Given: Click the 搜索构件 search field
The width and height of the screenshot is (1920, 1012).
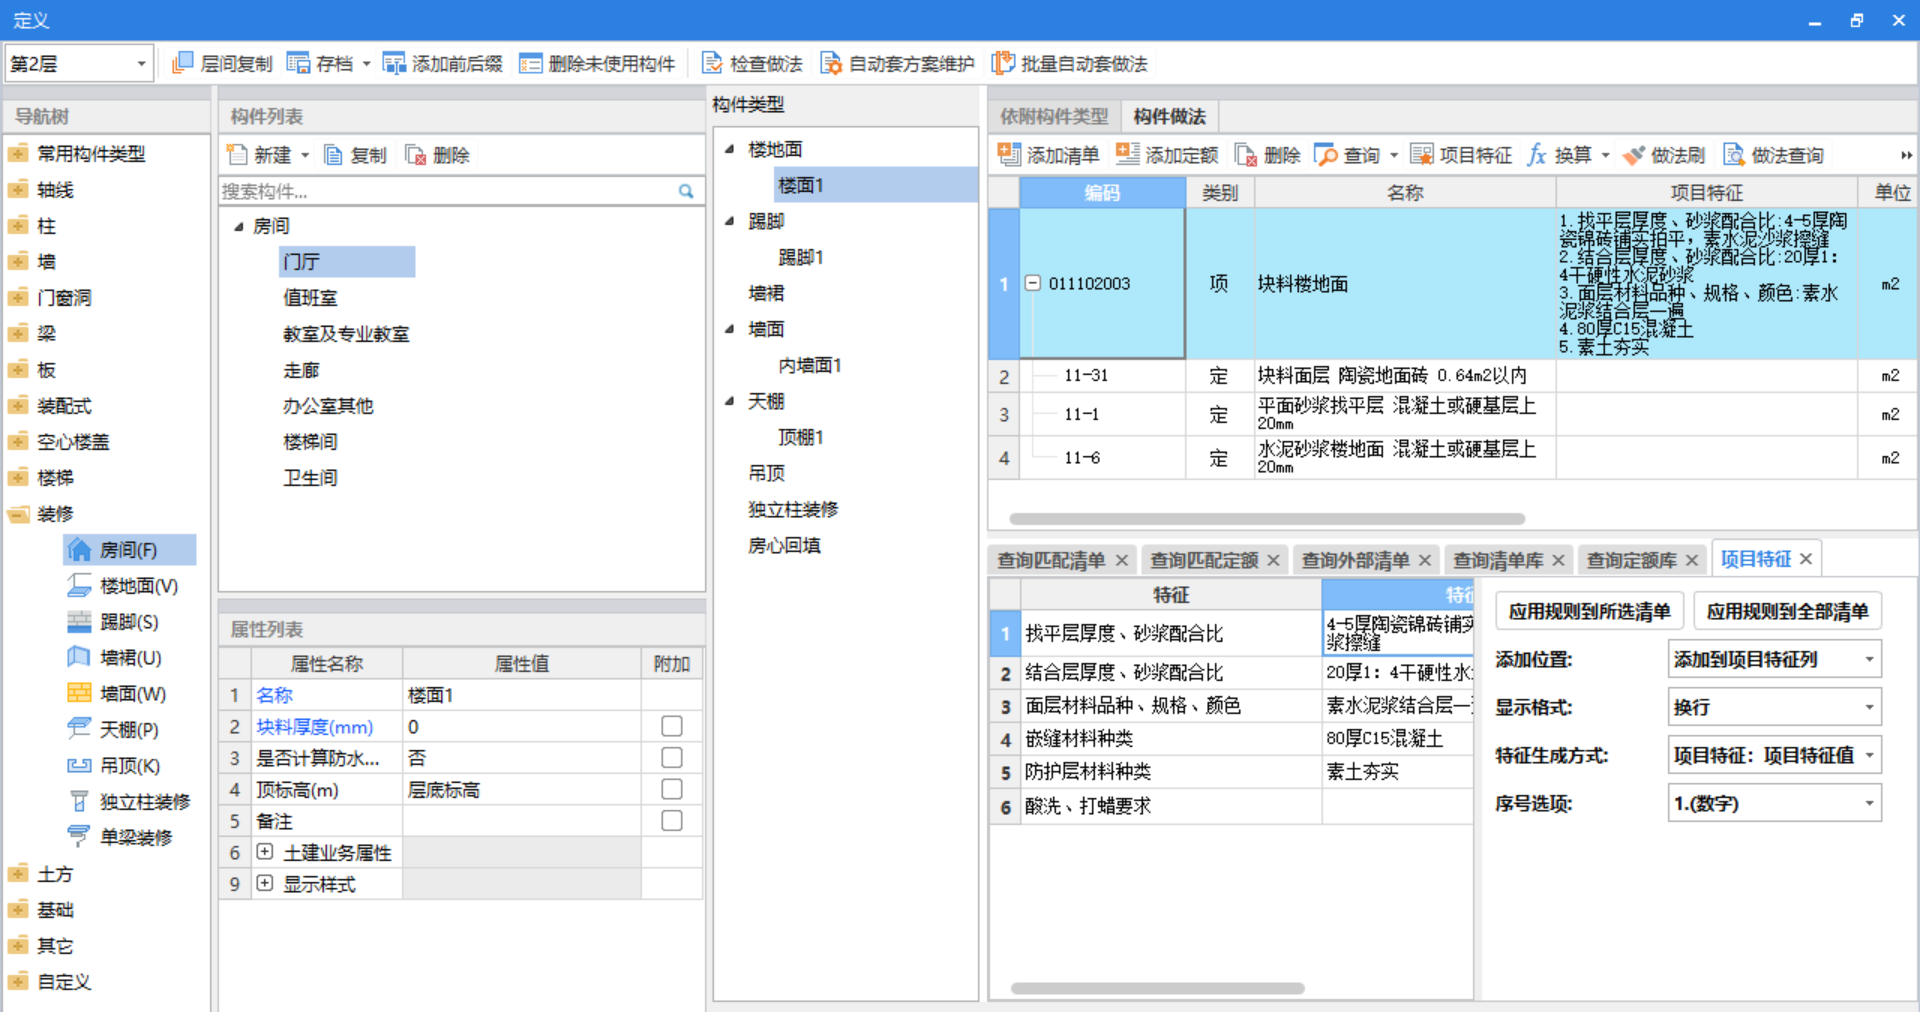Looking at the screenshot, I should pos(447,191).
